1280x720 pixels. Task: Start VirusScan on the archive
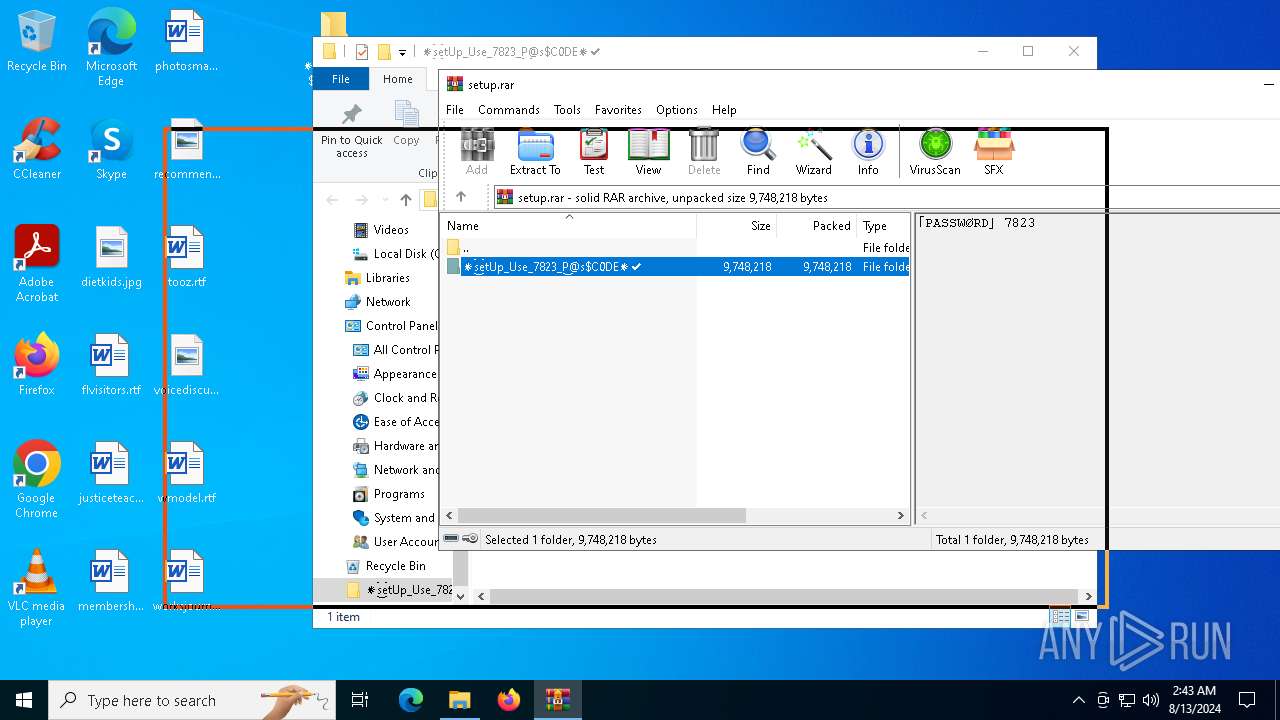point(935,152)
